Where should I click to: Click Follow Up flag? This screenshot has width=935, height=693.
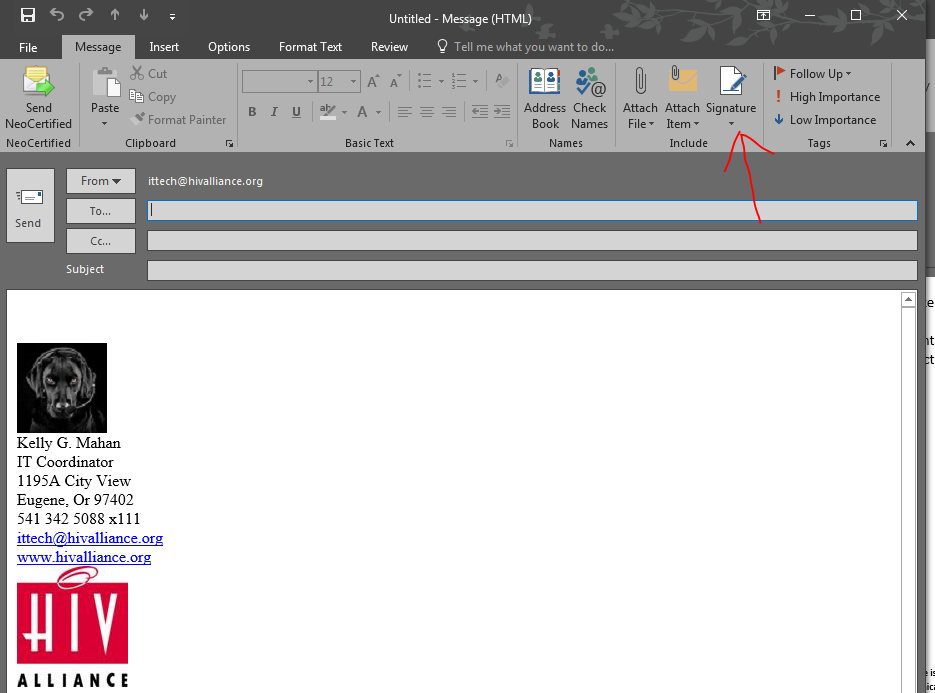click(x=812, y=73)
